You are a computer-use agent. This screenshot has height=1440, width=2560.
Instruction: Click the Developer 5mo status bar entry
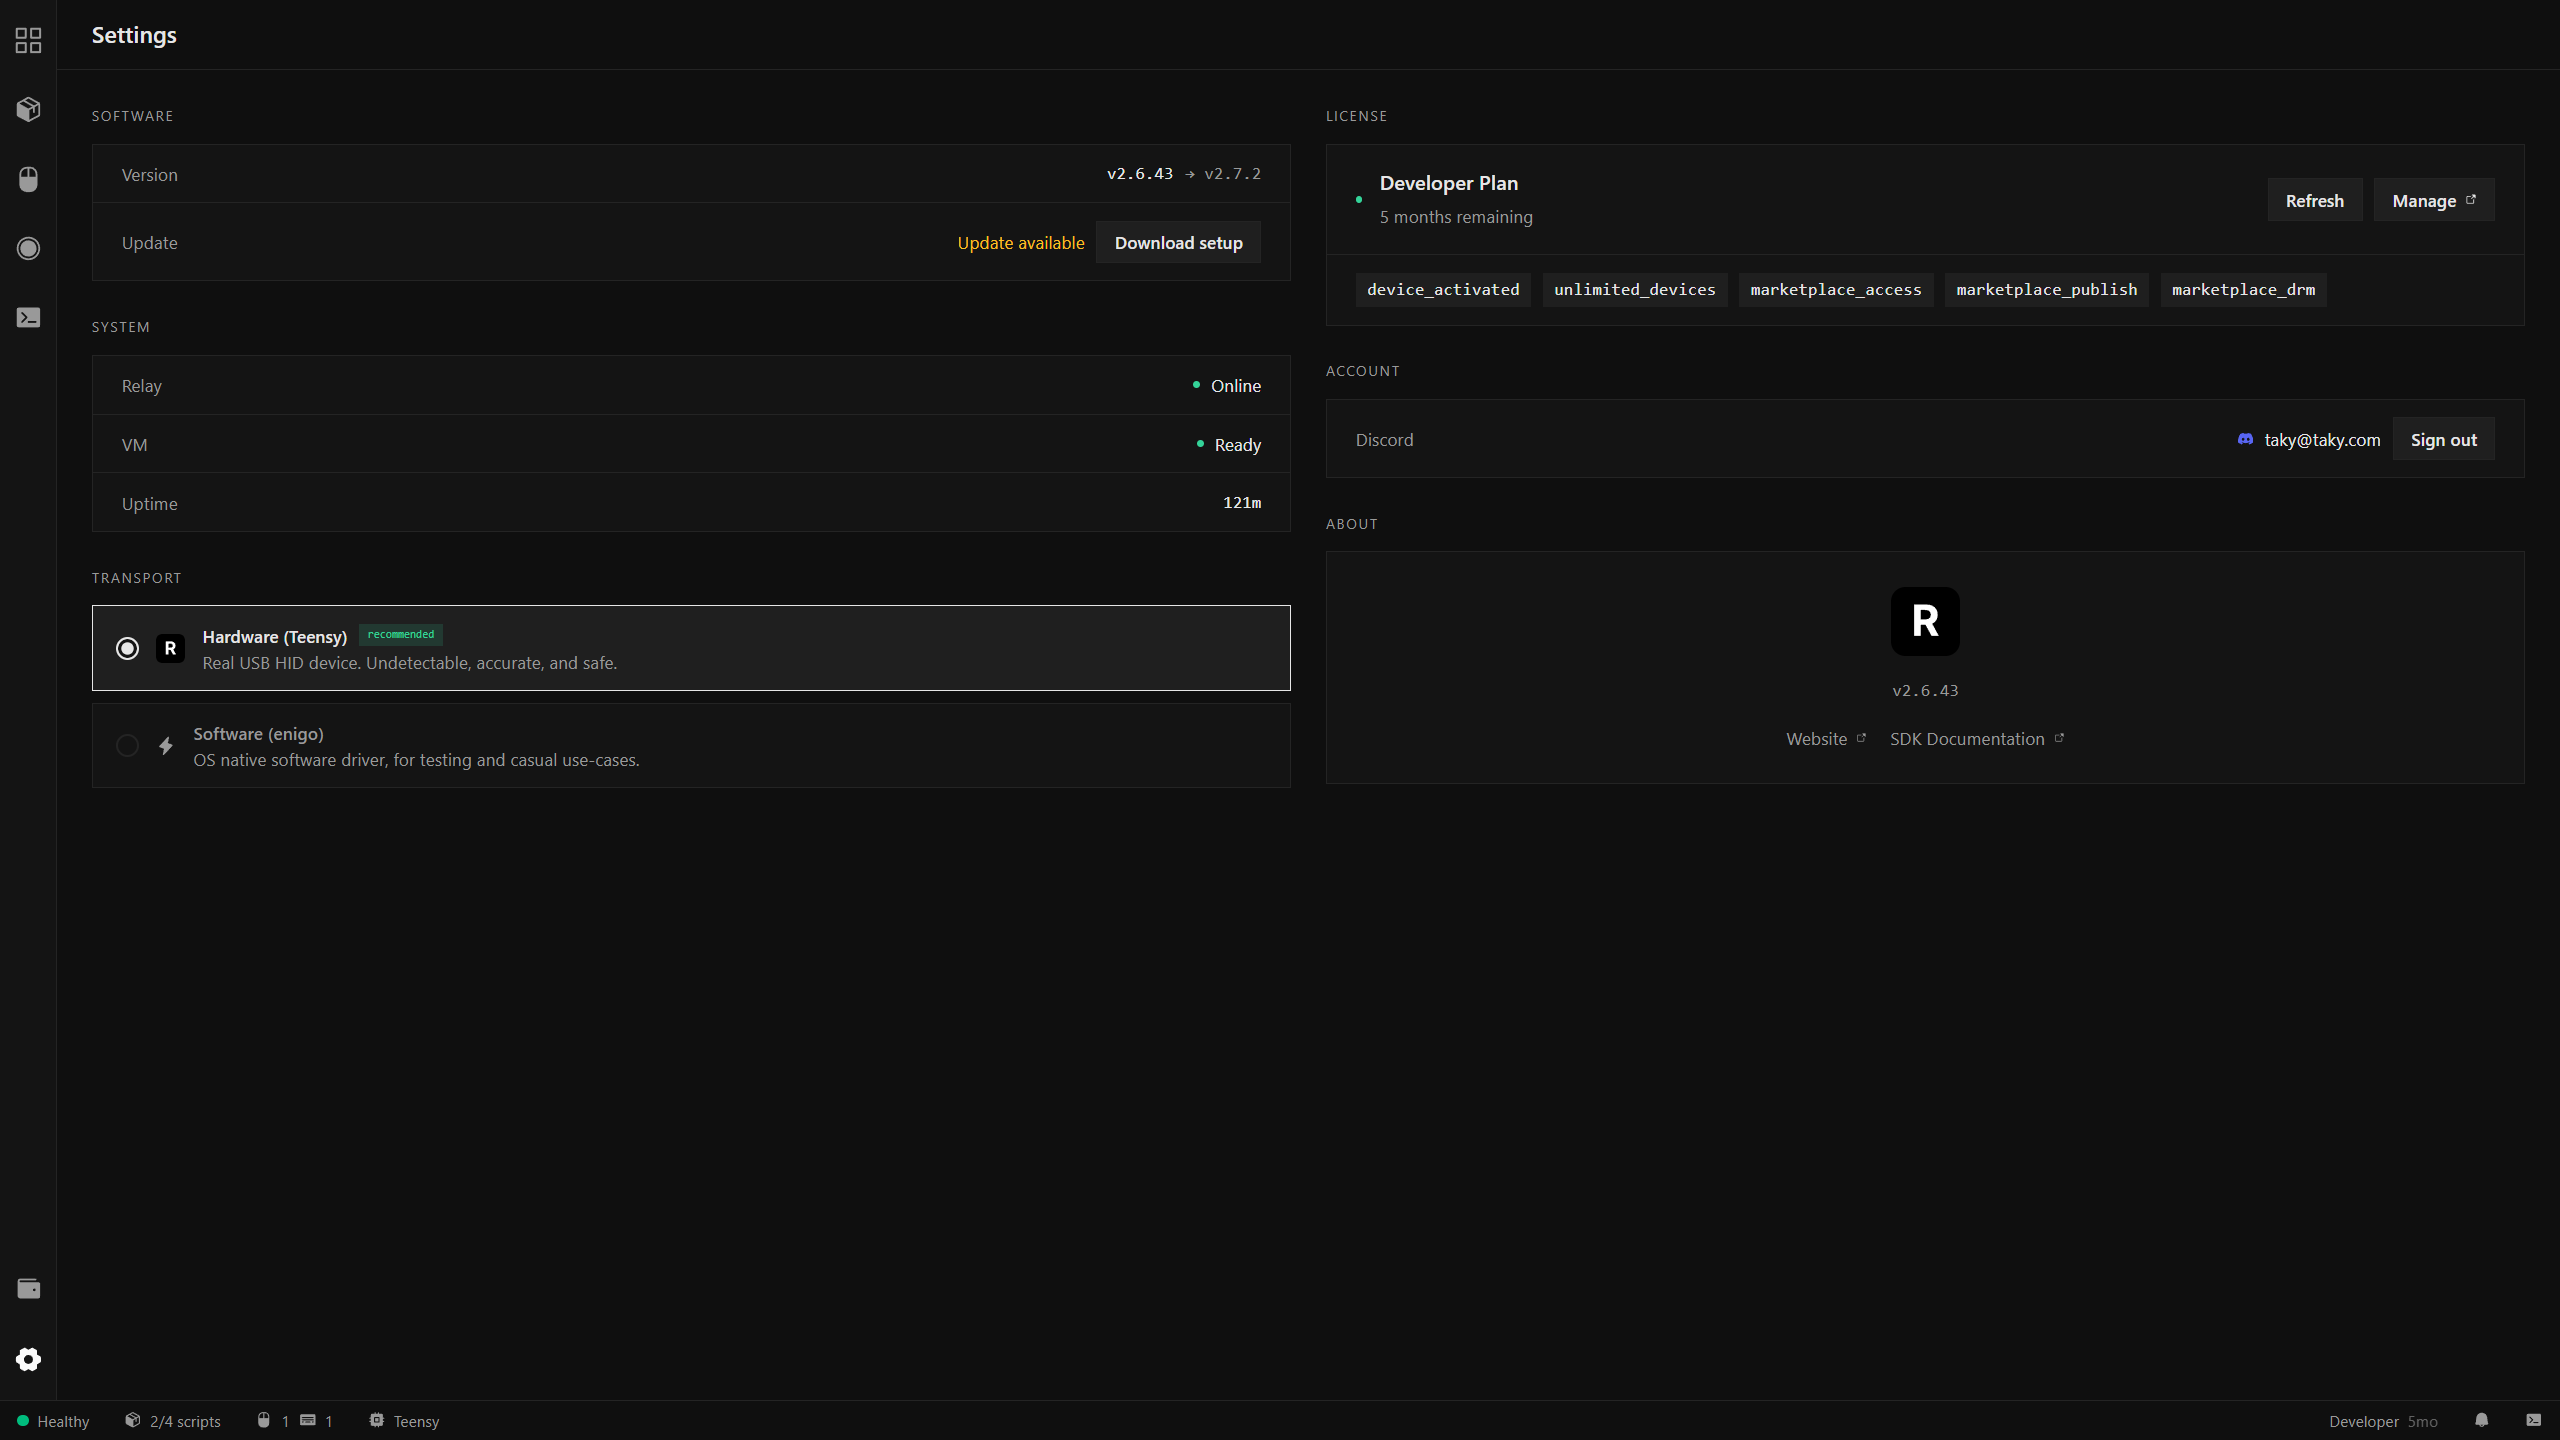click(x=2383, y=1421)
